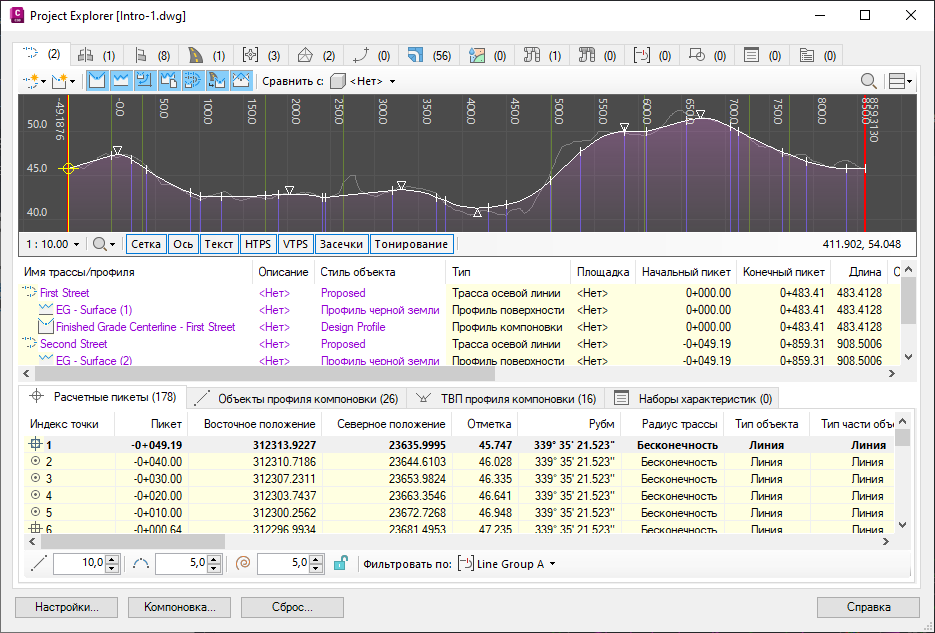The image size is (935, 633).
Task: Switch to the Assemblies tab (1)
Action: pyautogui.click(x=97, y=55)
